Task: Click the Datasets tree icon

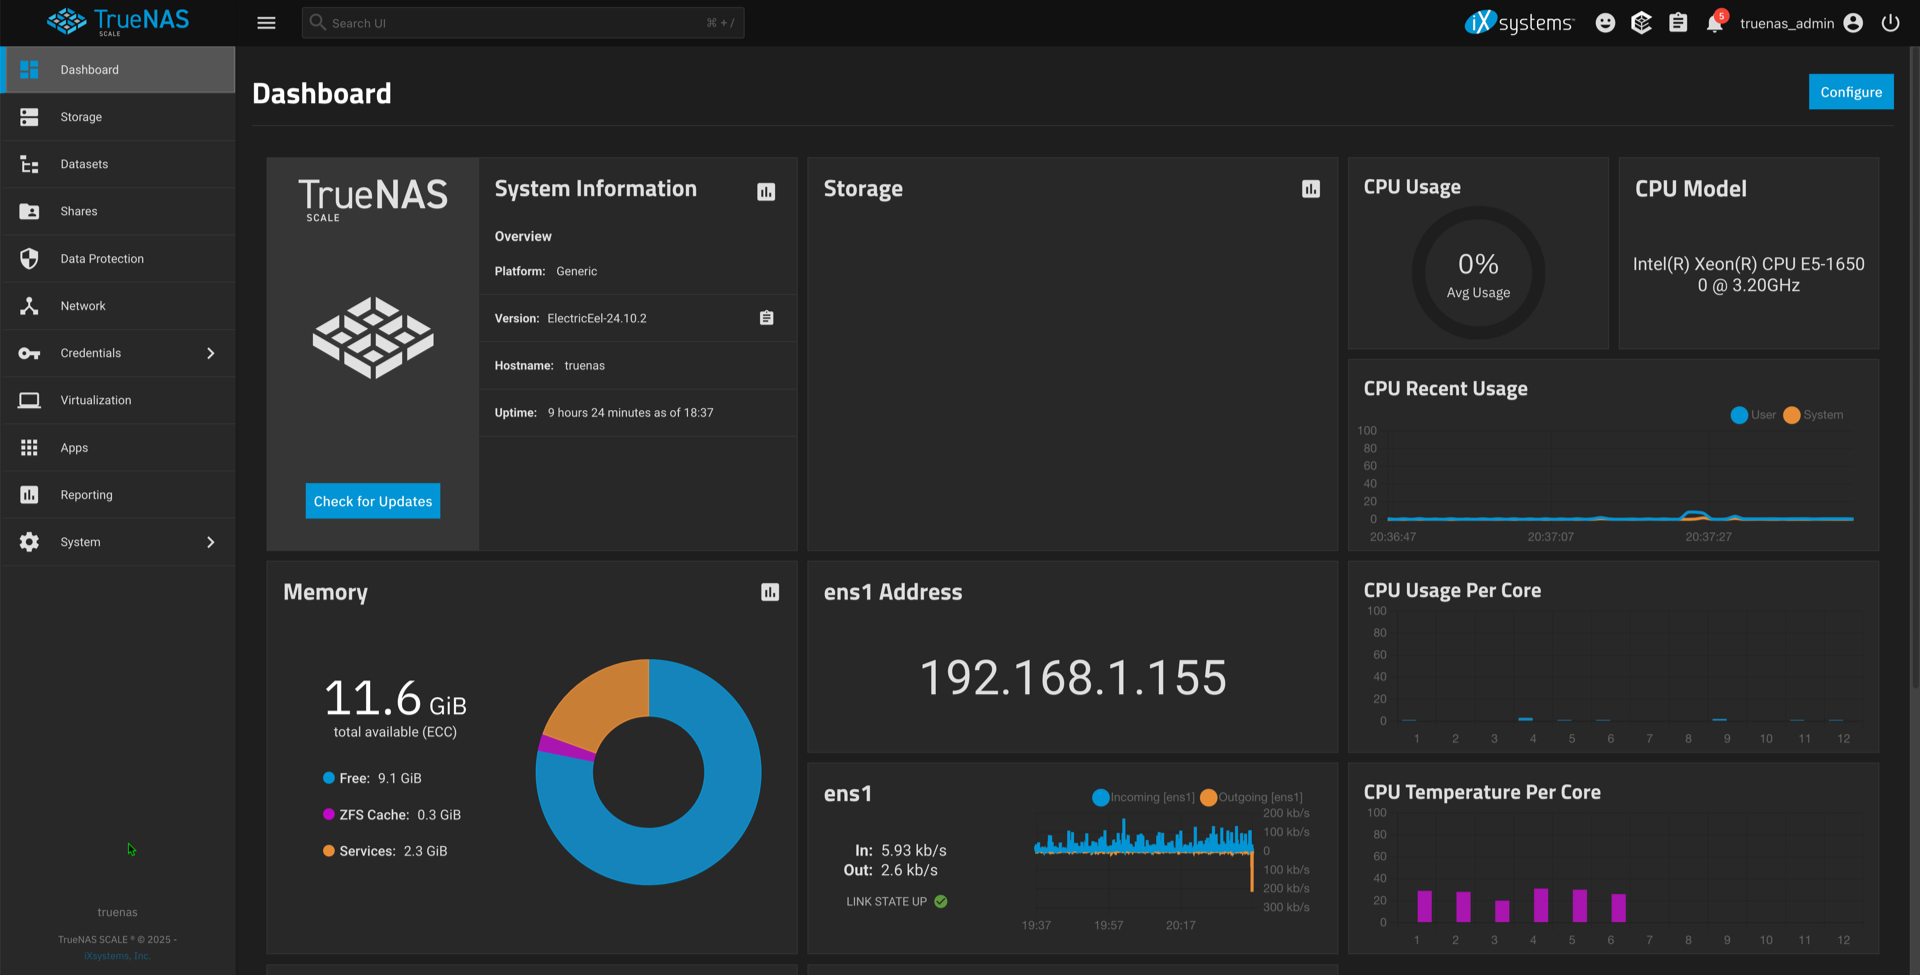Action: click(29, 164)
